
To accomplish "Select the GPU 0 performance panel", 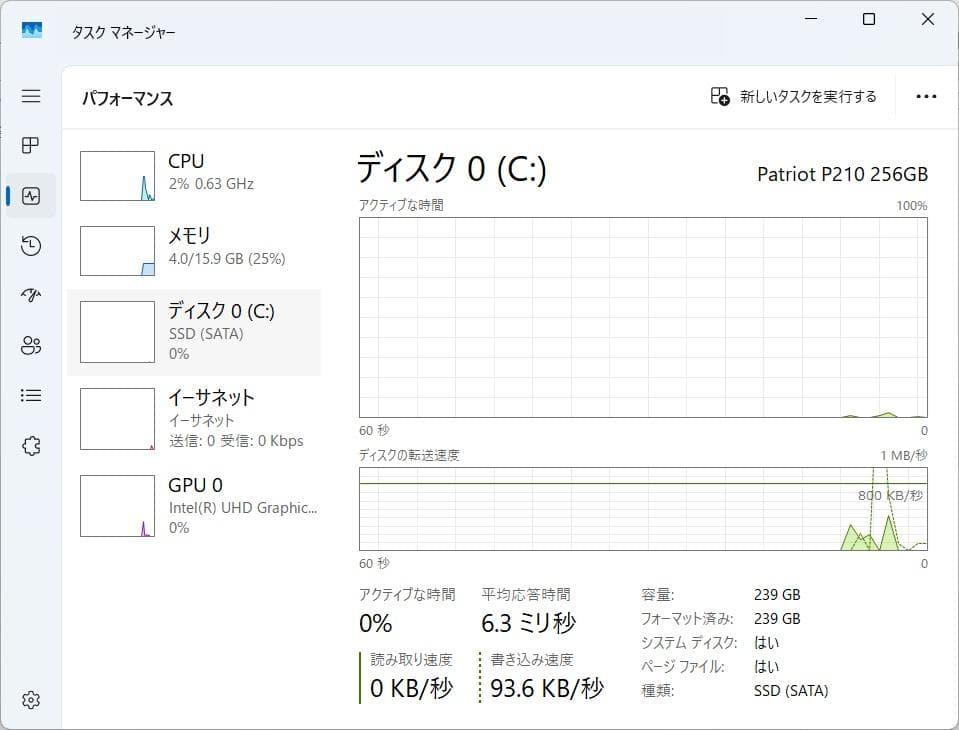I will tap(195, 505).
